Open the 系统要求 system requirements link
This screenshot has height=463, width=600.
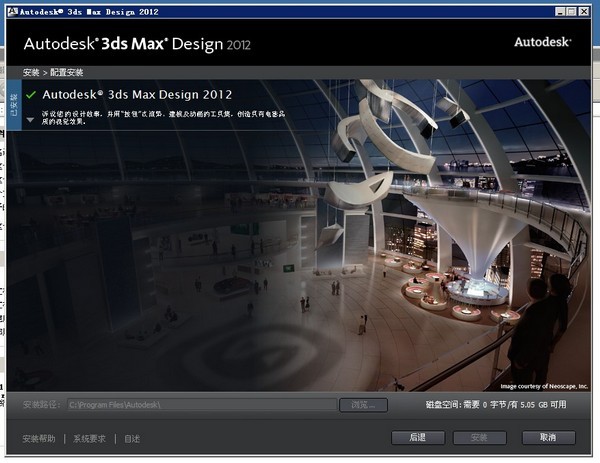89,438
